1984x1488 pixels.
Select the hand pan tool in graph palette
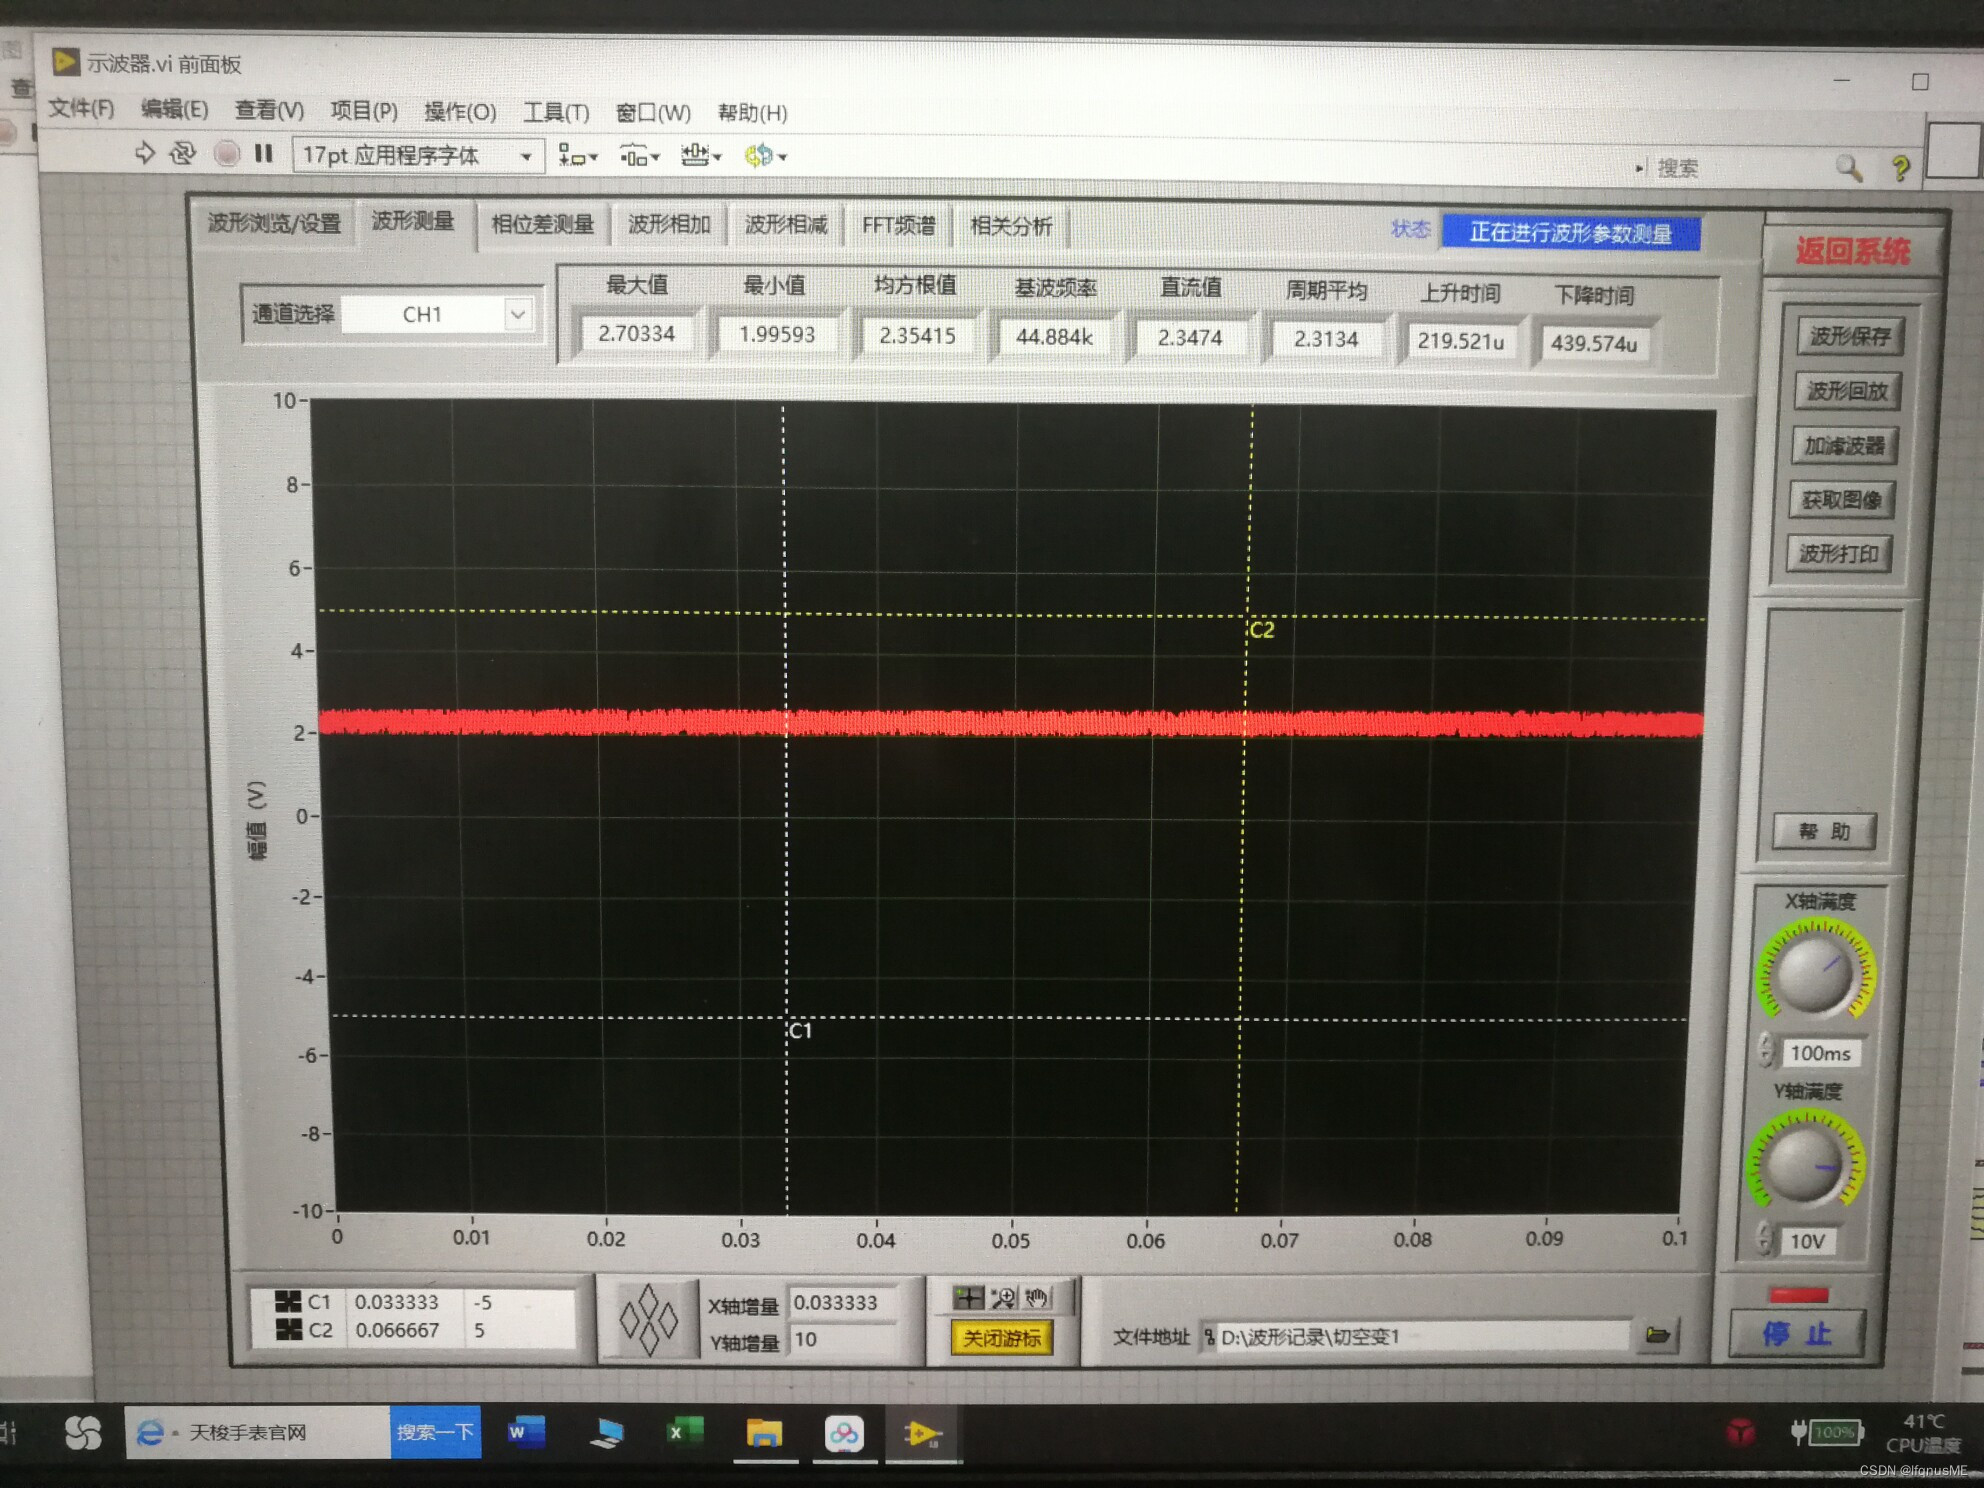click(1036, 1298)
